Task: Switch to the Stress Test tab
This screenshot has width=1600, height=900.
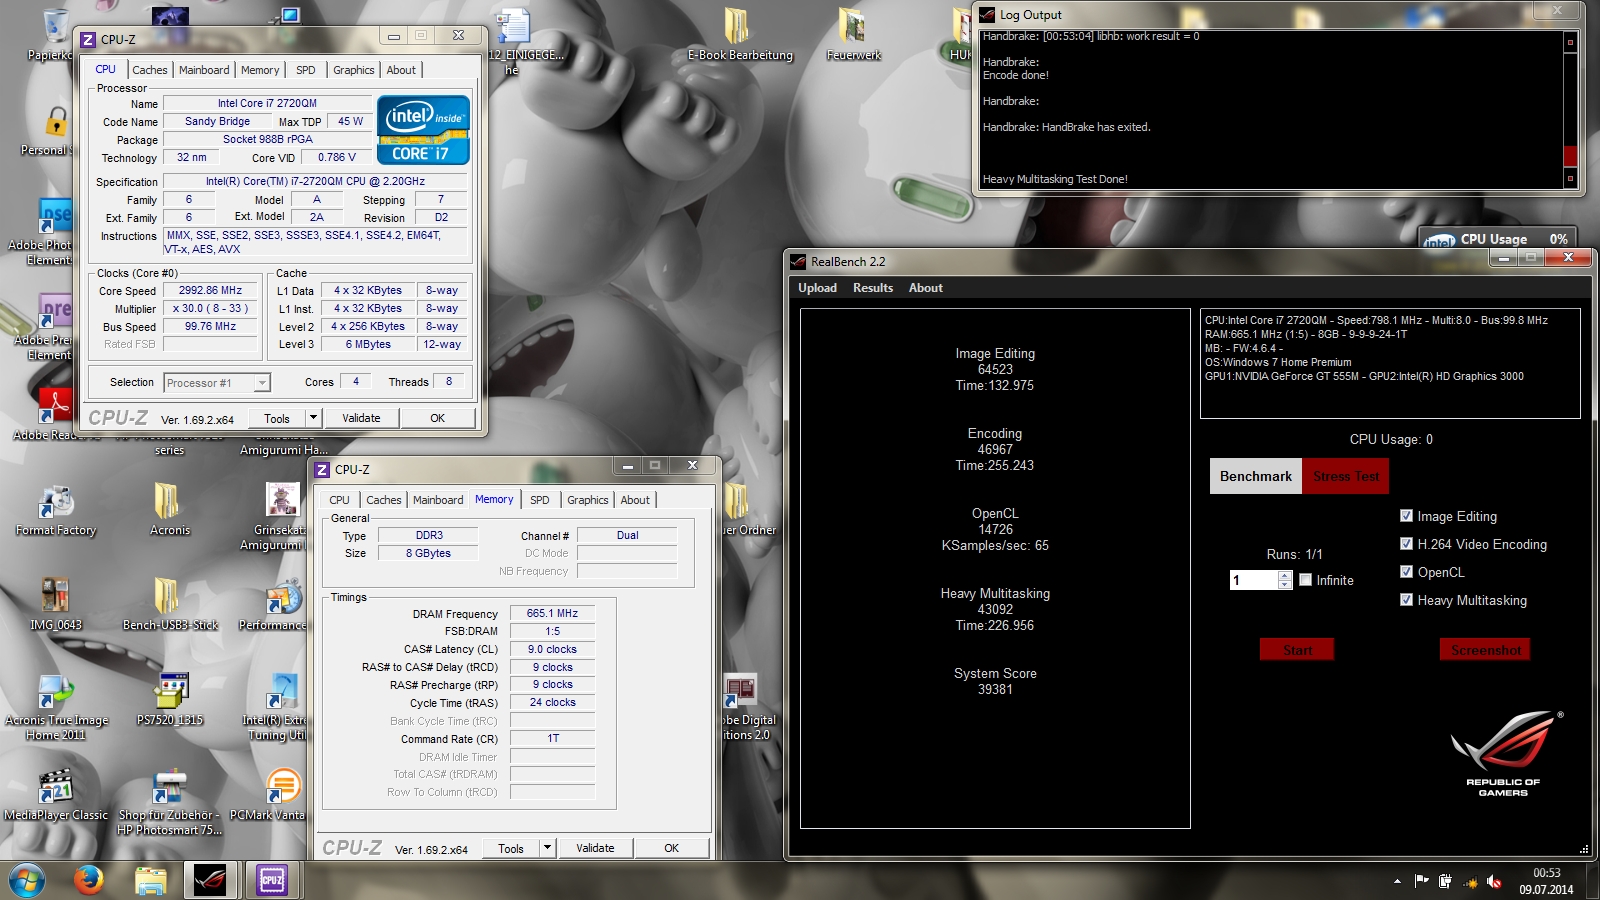Action: pos(1346,476)
